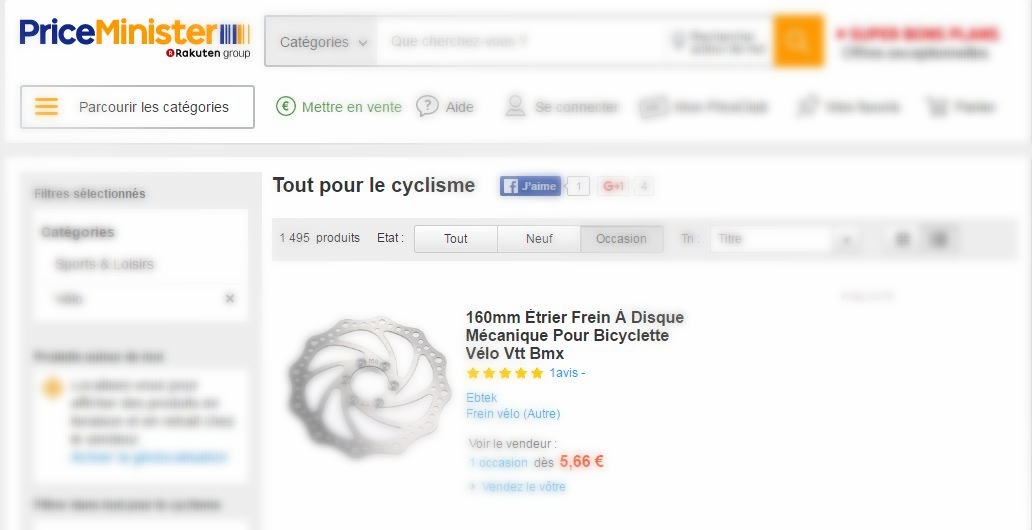Remove the Vélo category filter
1032x530 pixels.
[230, 299]
